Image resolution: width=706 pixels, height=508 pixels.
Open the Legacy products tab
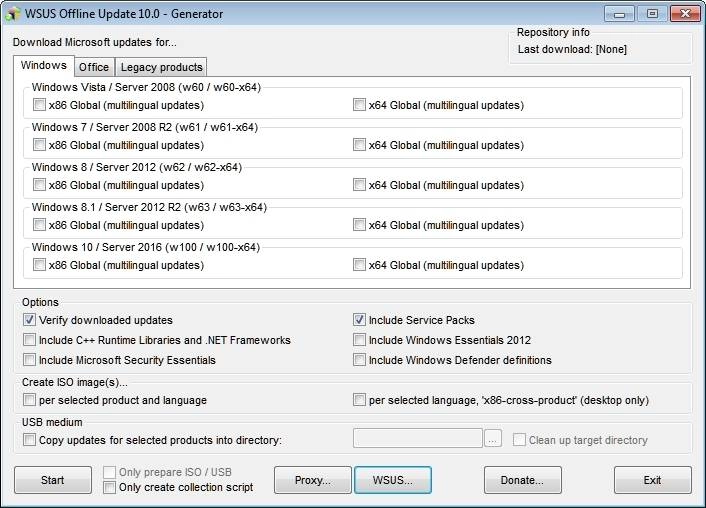(x=161, y=67)
